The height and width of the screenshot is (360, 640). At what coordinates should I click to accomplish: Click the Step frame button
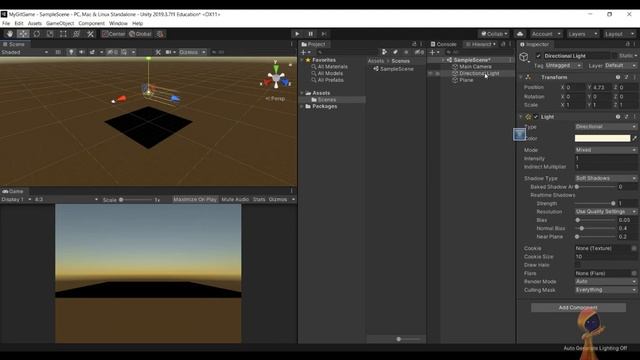coord(324,34)
